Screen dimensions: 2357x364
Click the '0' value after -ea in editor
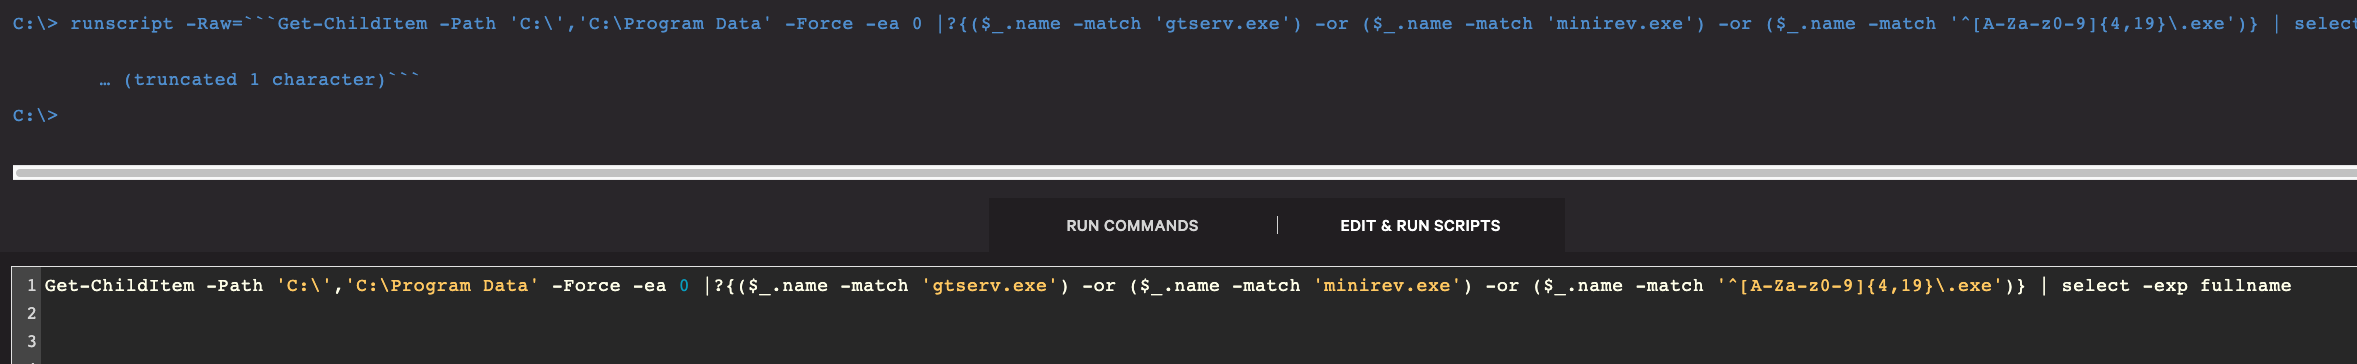click(x=684, y=286)
